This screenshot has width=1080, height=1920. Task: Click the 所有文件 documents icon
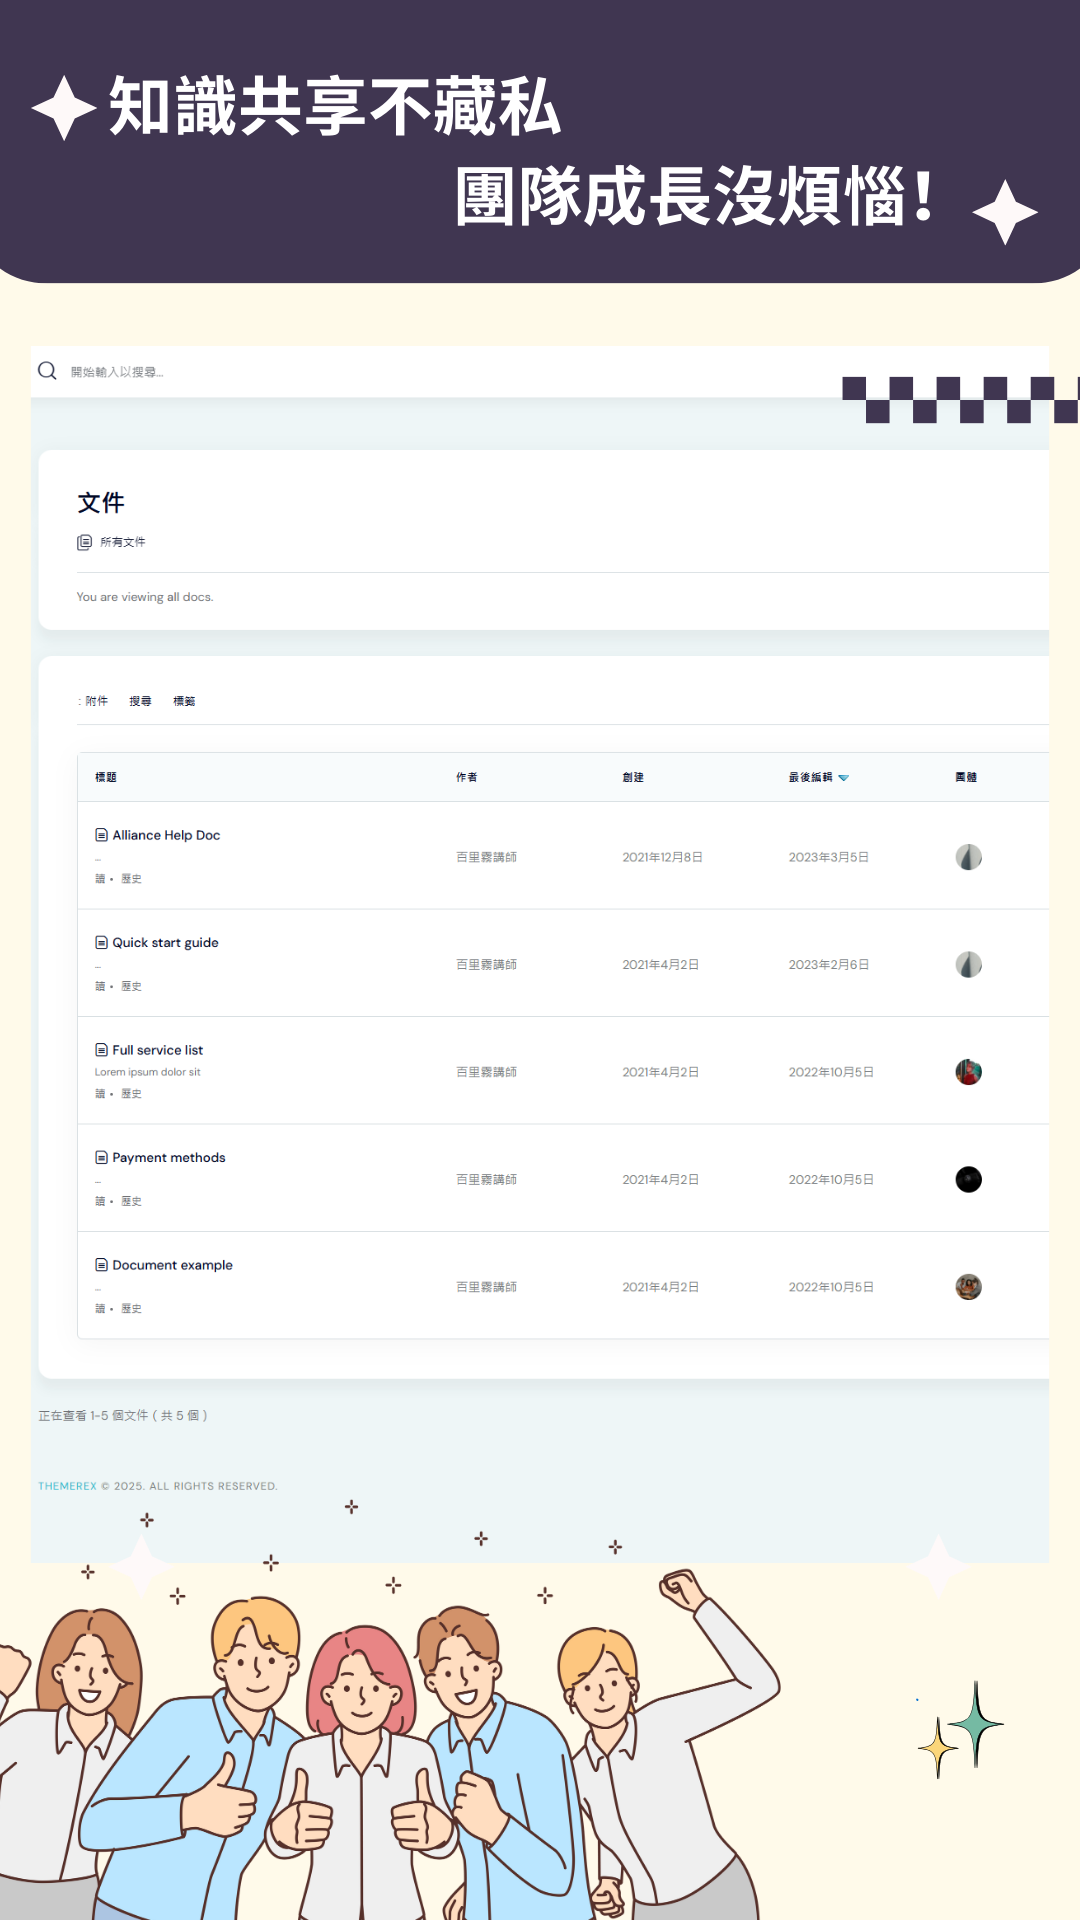[84, 542]
